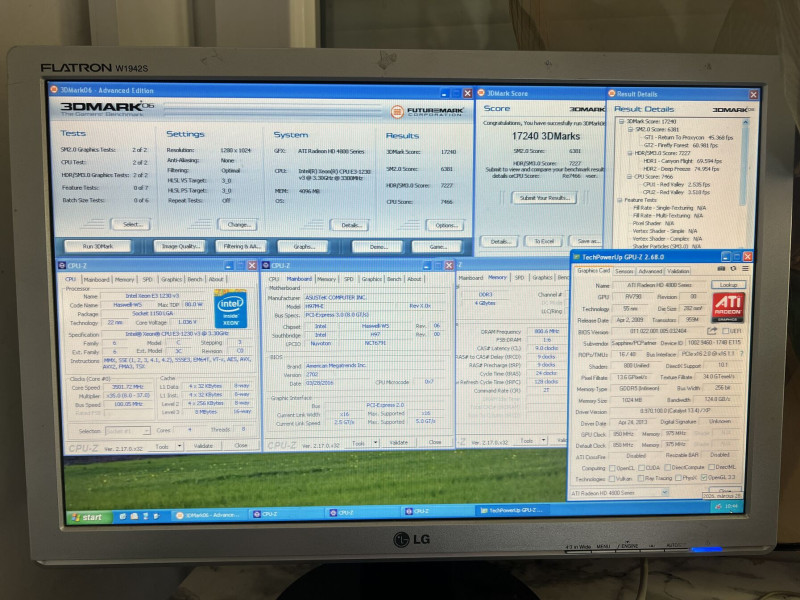Switch to TechPowerUp GPU-Z taskbar button
The image size is (800, 600).
coord(513,510)
